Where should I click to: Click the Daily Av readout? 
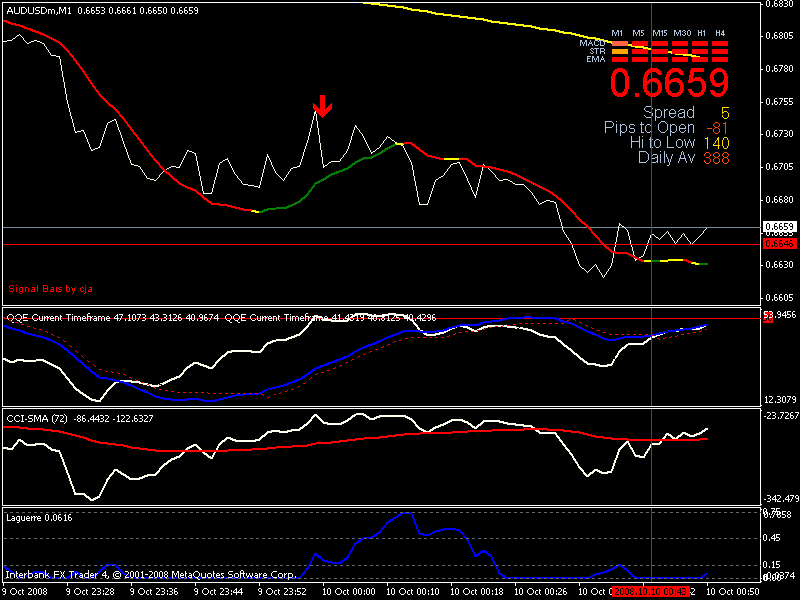coord(666,158)
